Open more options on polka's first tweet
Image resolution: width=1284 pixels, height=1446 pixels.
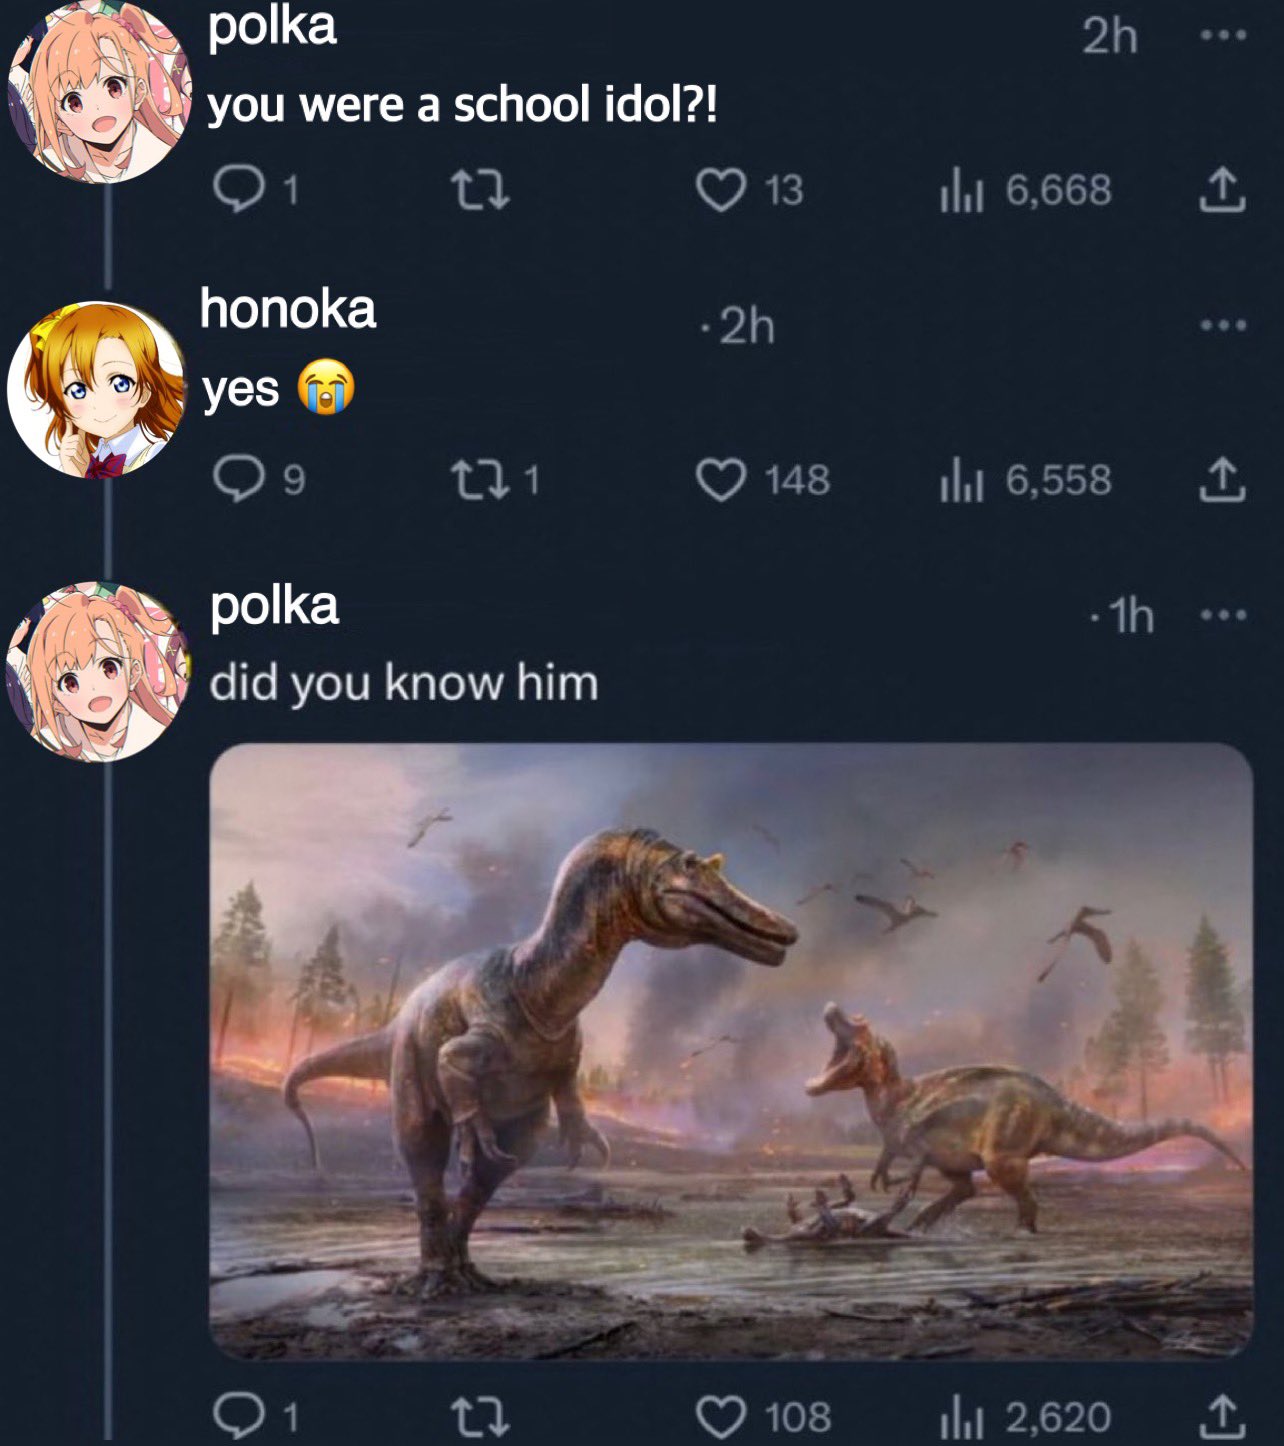[1223, 36]
